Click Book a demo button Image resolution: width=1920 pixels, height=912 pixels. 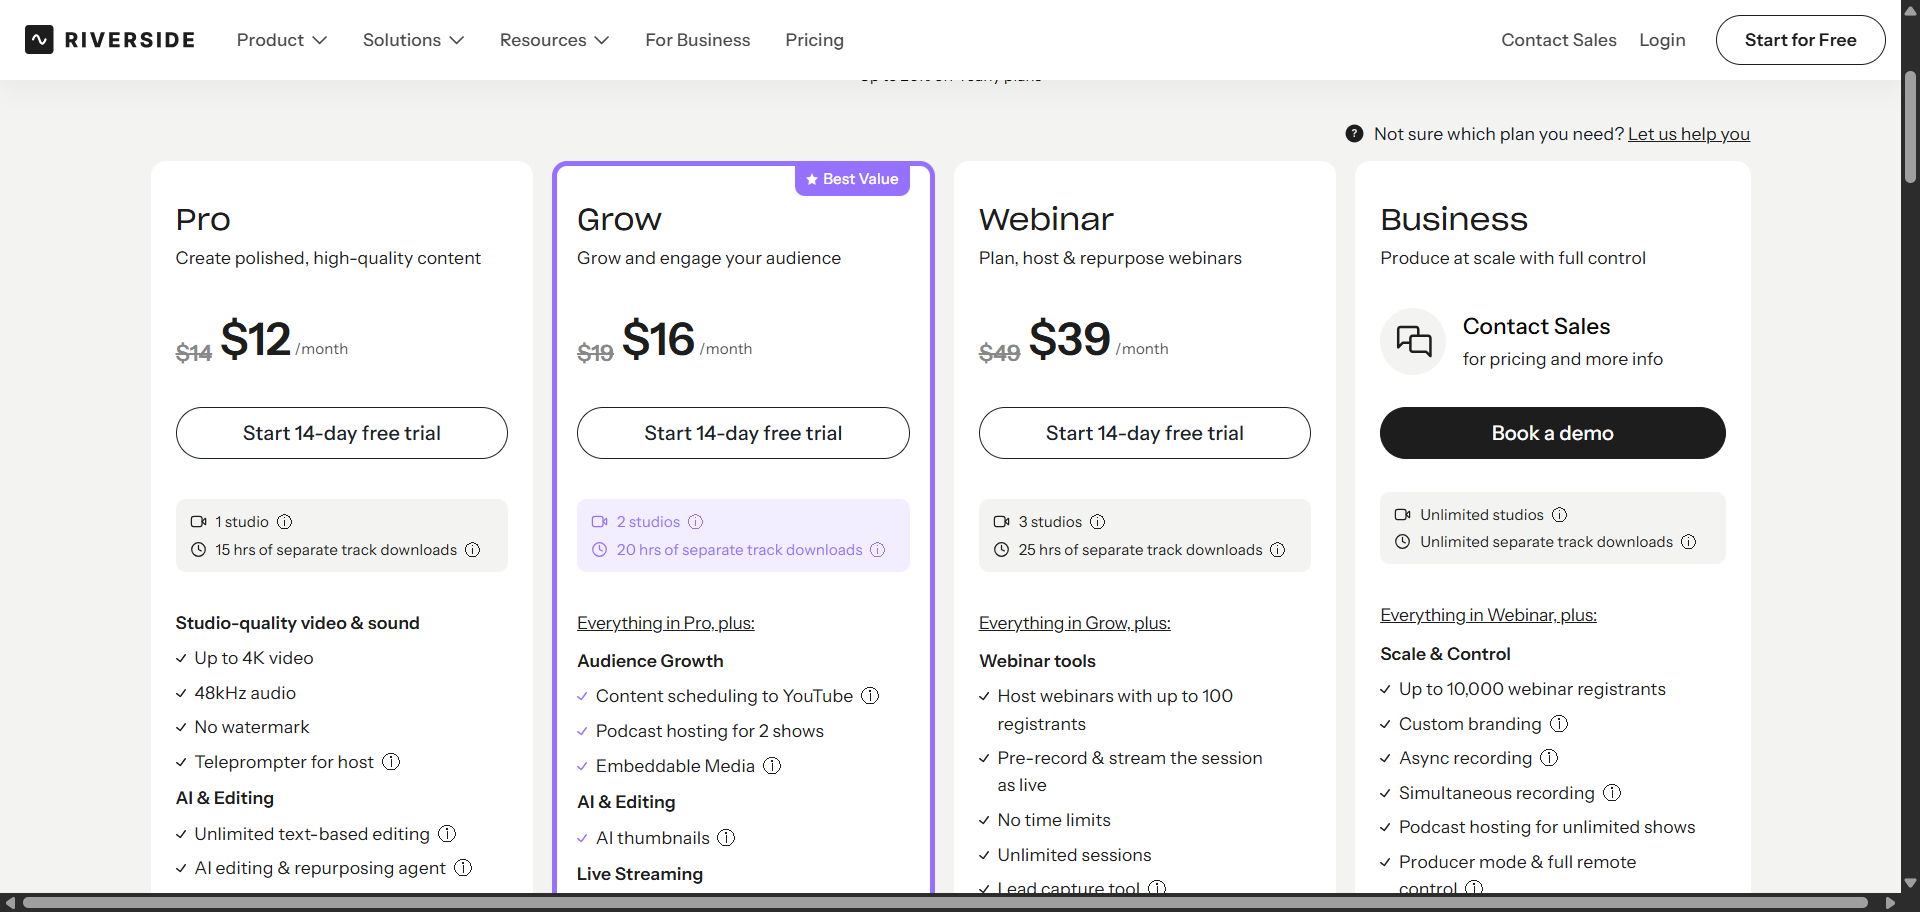(x=1553, y=433)
